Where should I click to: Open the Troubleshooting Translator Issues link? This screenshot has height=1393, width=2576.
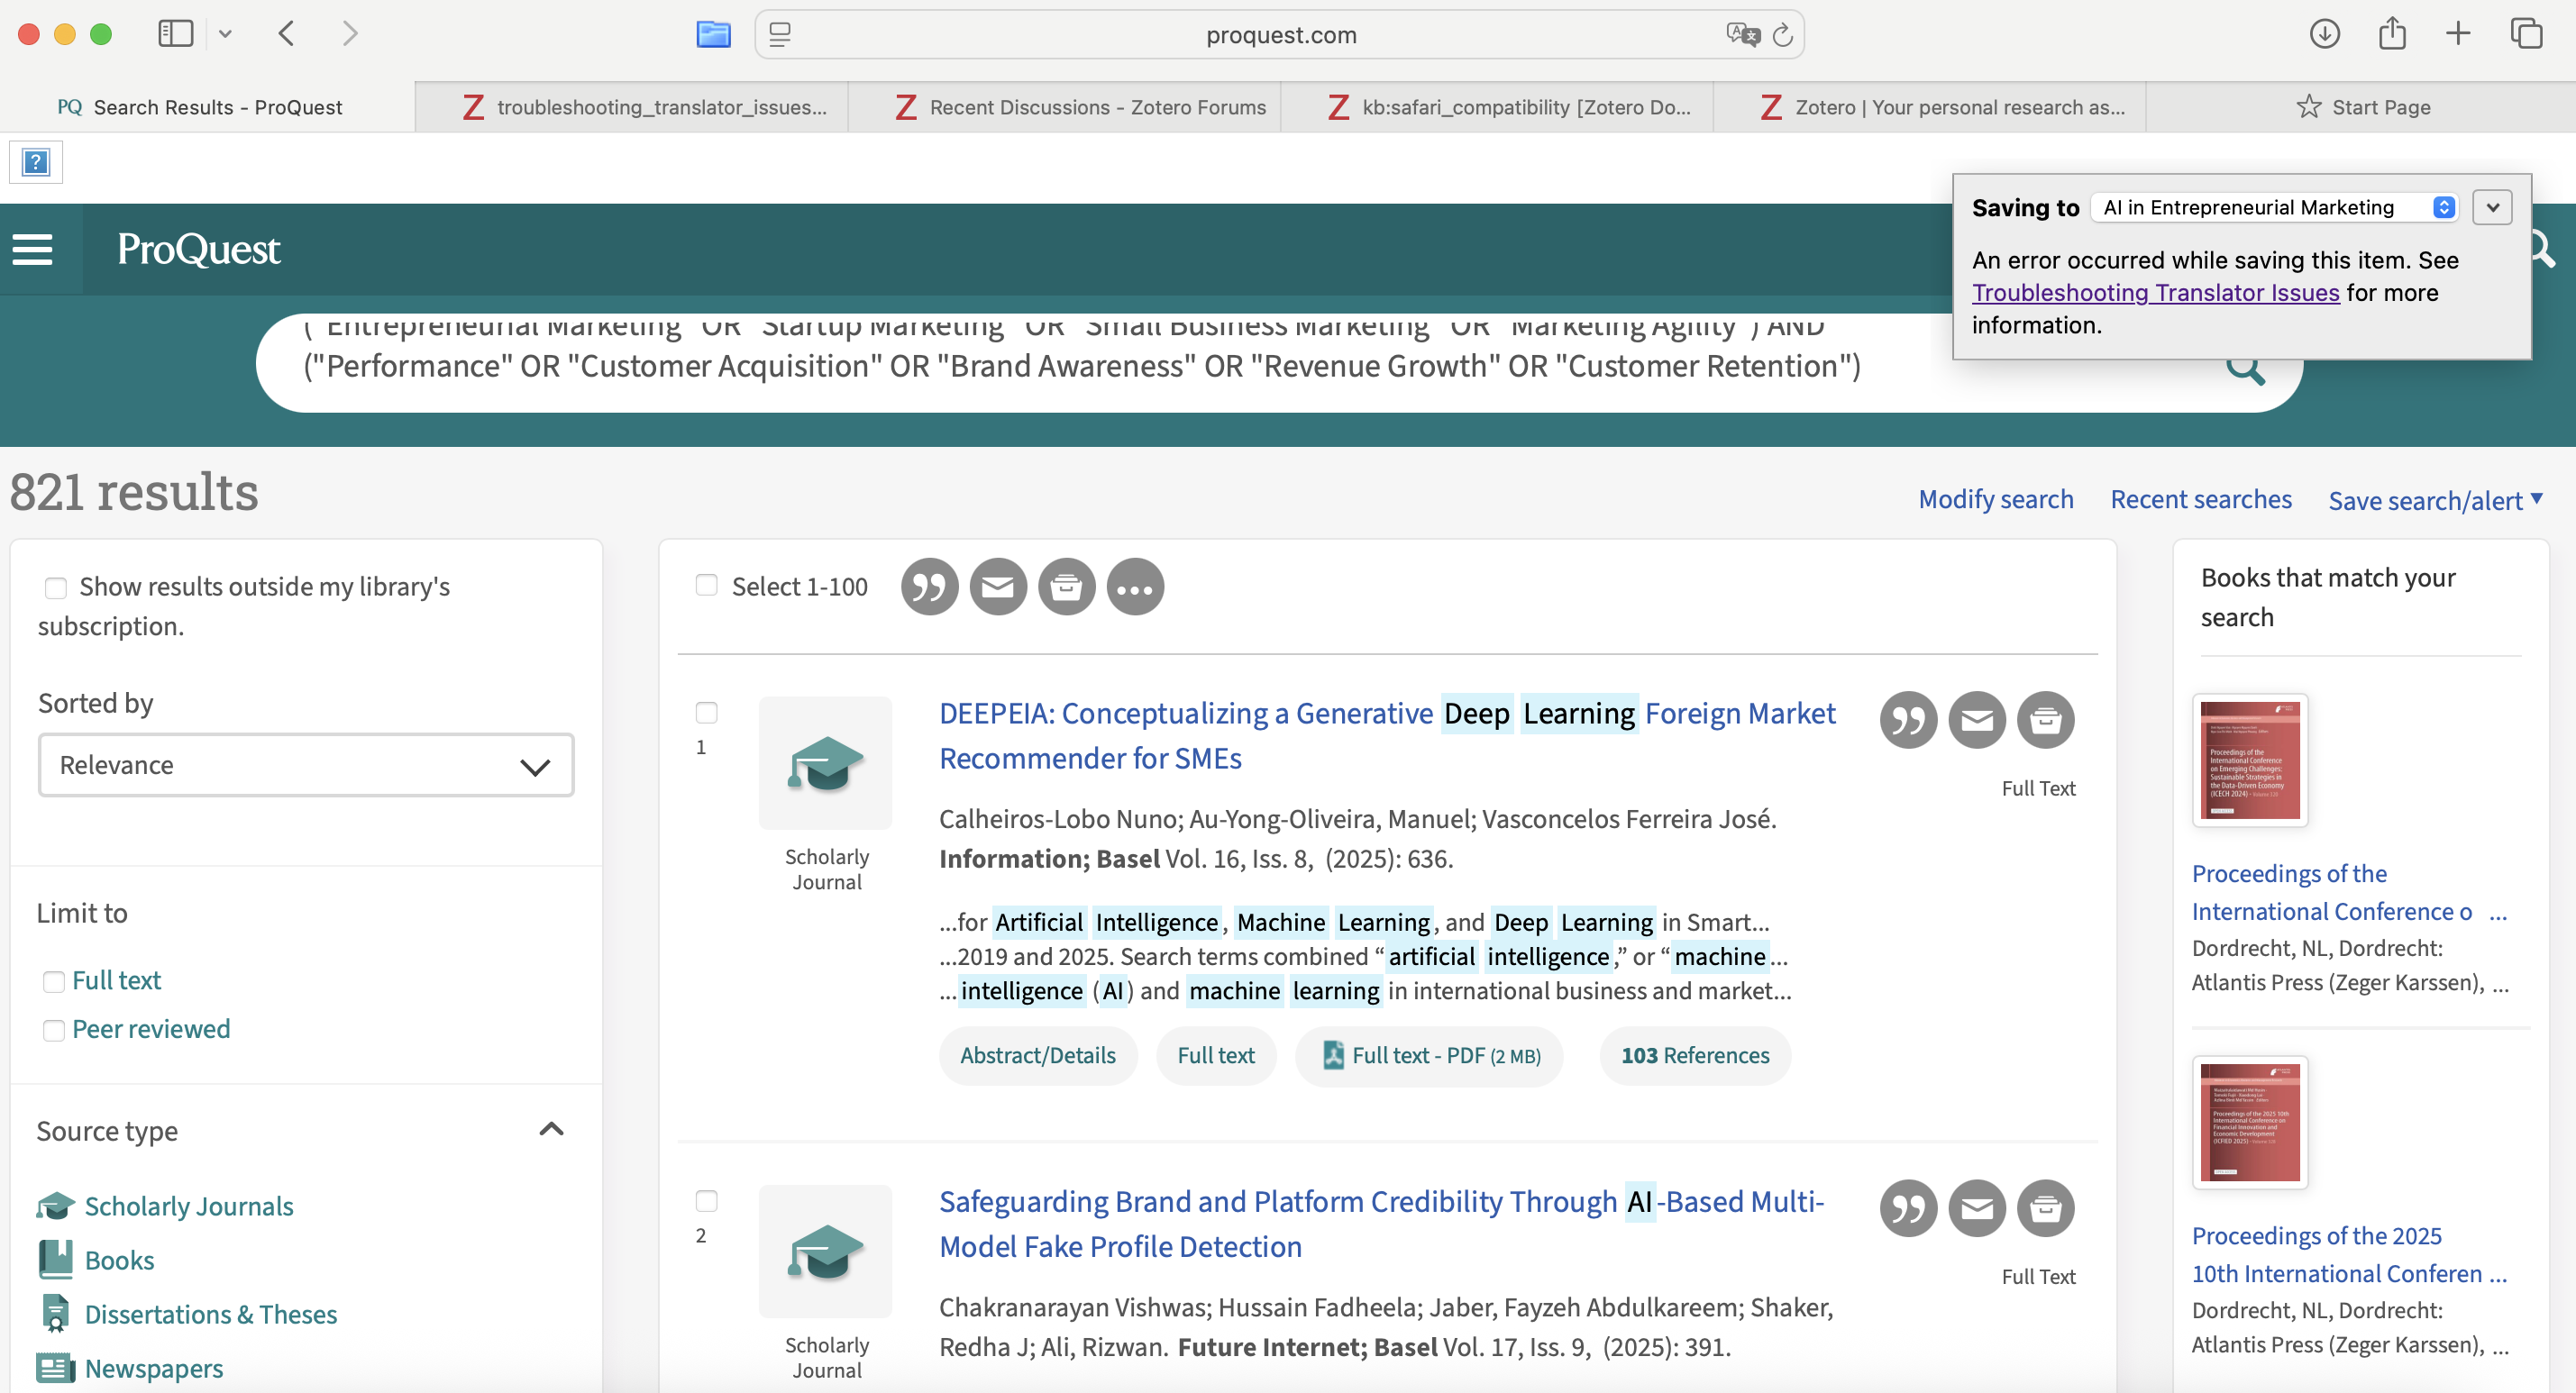point(2155,293)
